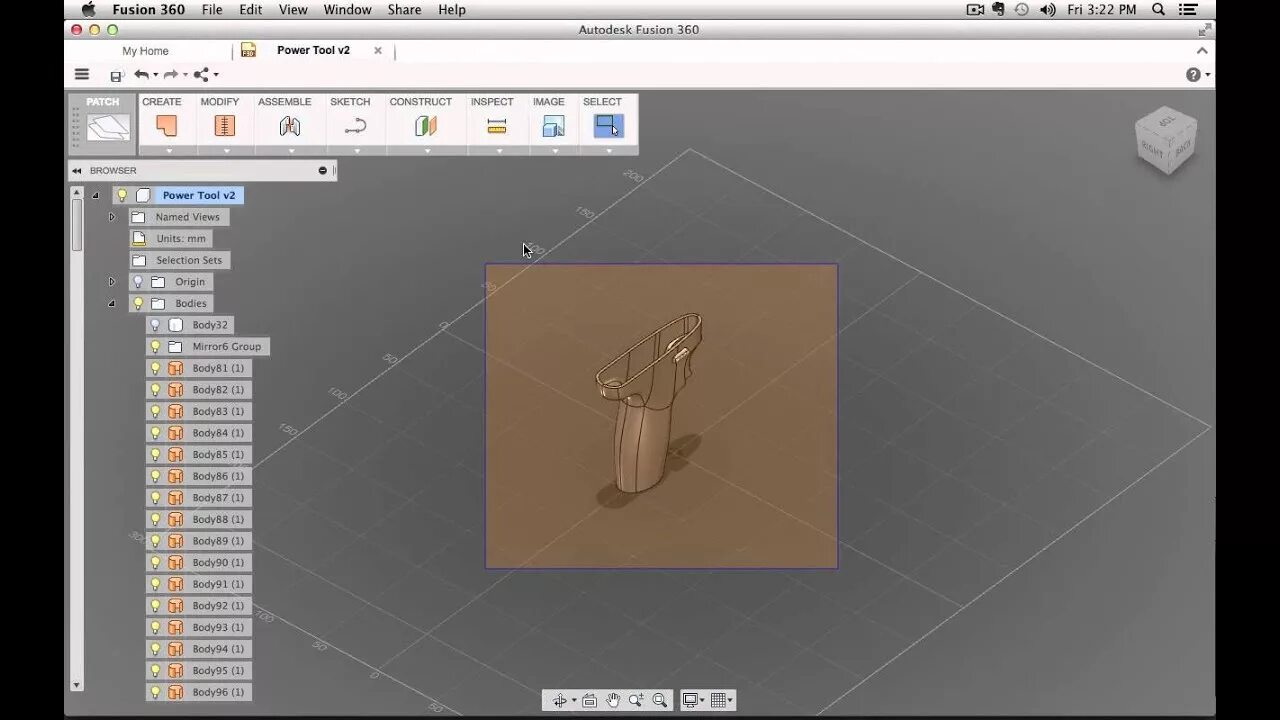Open the Modify dropdown arrow

[x=226, y=151]
